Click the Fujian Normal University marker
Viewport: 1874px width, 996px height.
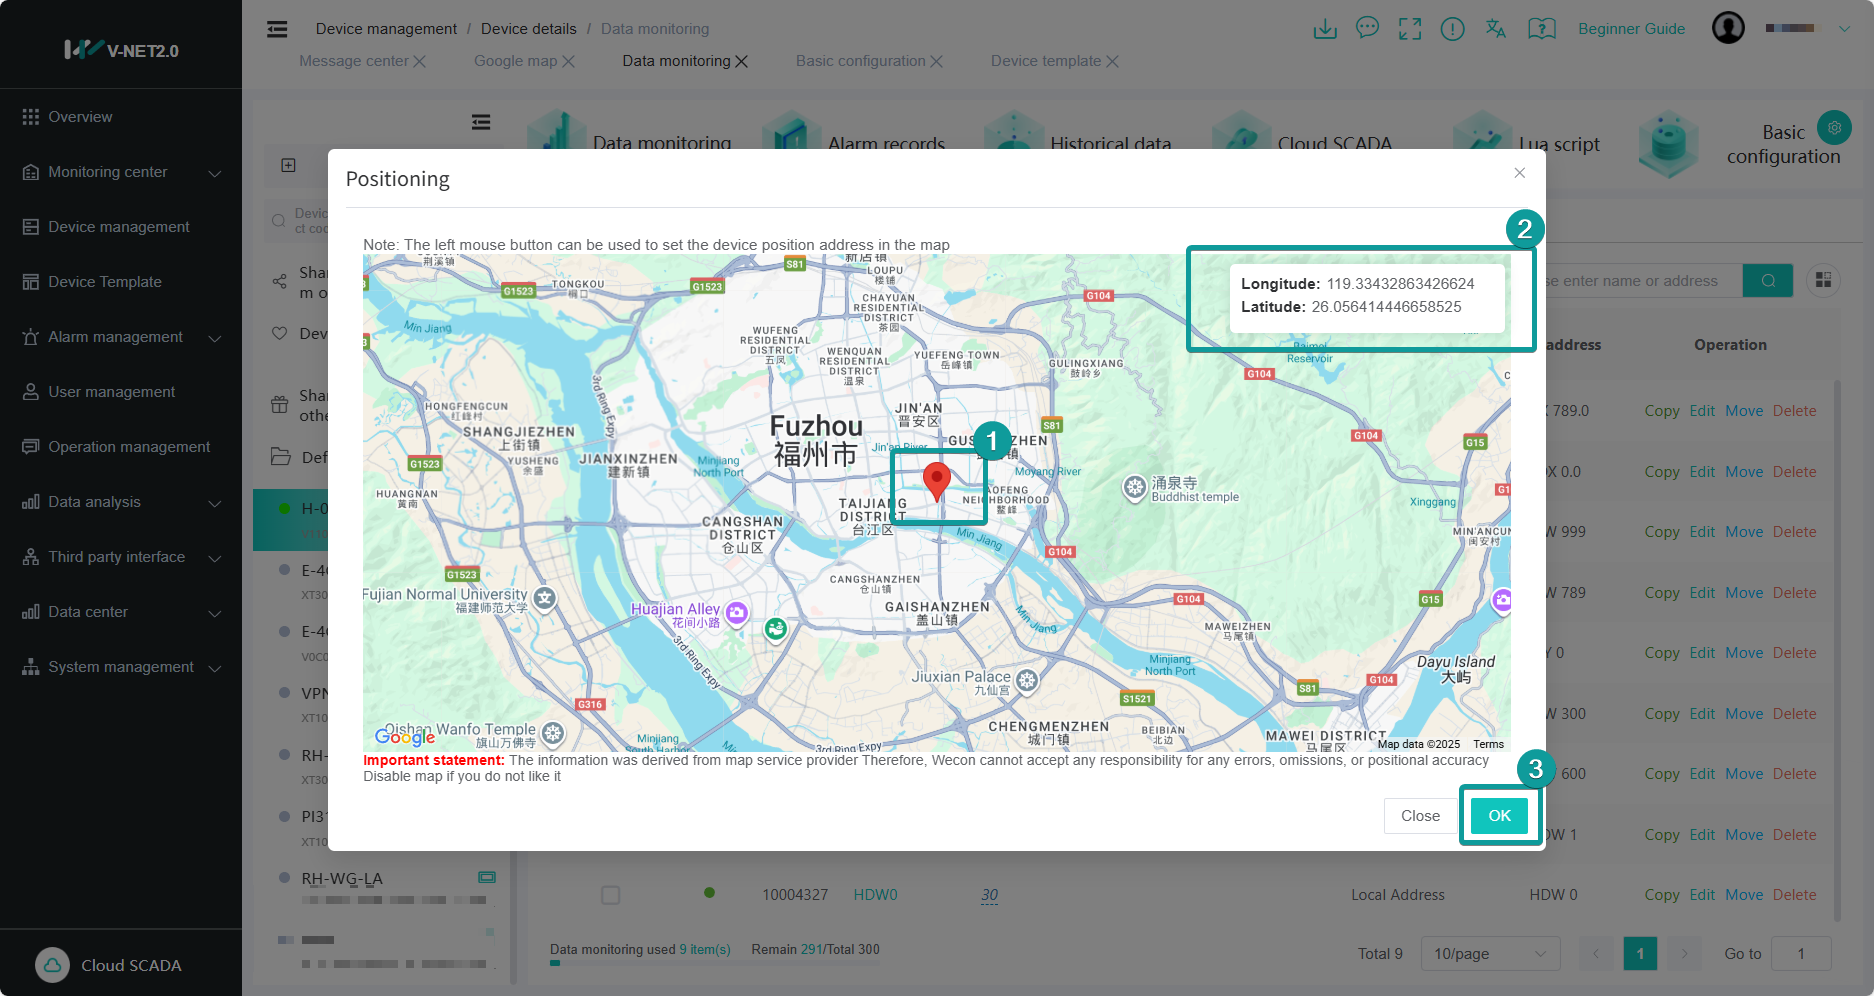coord(544,598)
